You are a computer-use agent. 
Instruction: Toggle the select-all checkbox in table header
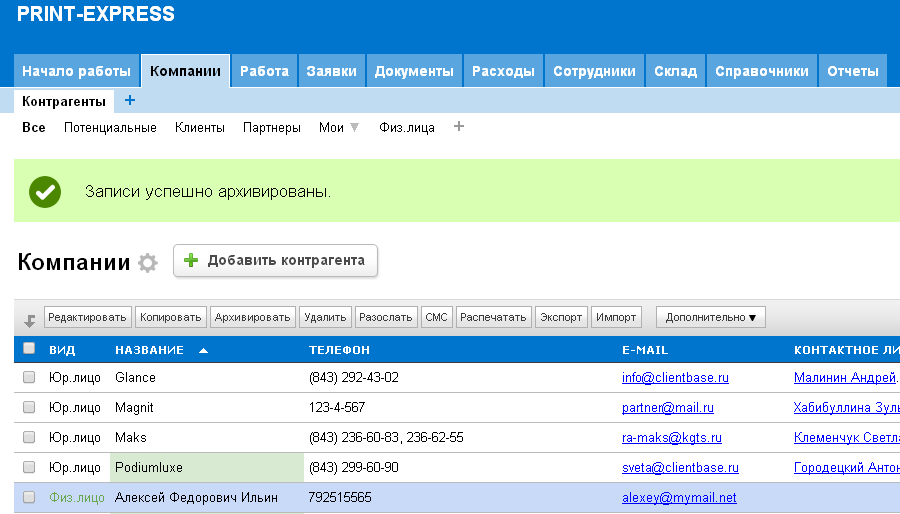click(29, 349)
